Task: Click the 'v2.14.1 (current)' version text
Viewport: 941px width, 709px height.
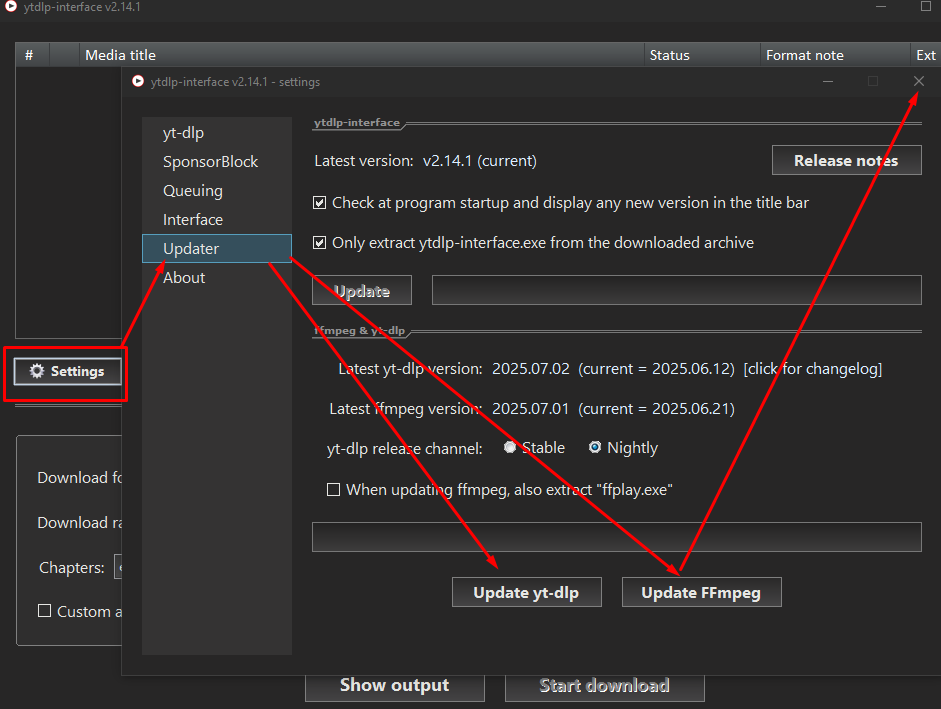Action: pos(480,161)
